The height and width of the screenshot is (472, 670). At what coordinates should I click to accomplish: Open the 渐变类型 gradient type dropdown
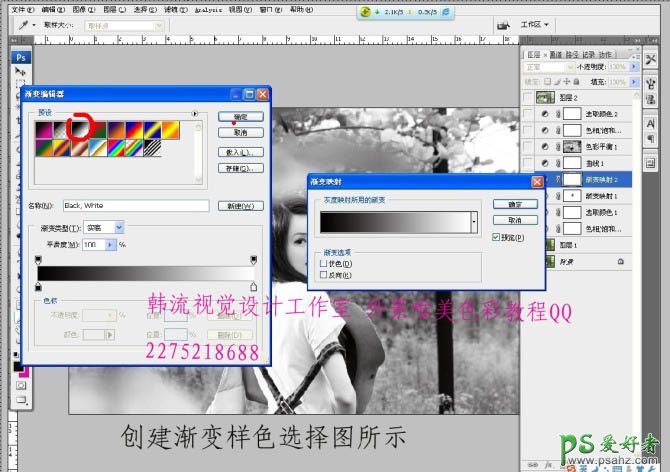tap(119, 228)
